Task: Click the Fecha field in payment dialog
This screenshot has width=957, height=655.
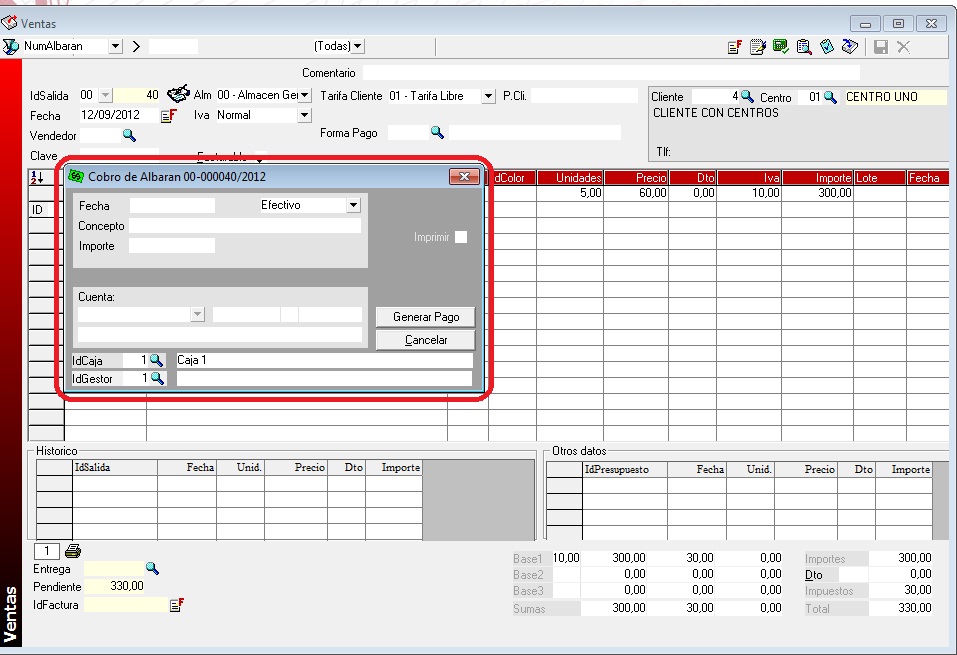Action: [172, 206]
